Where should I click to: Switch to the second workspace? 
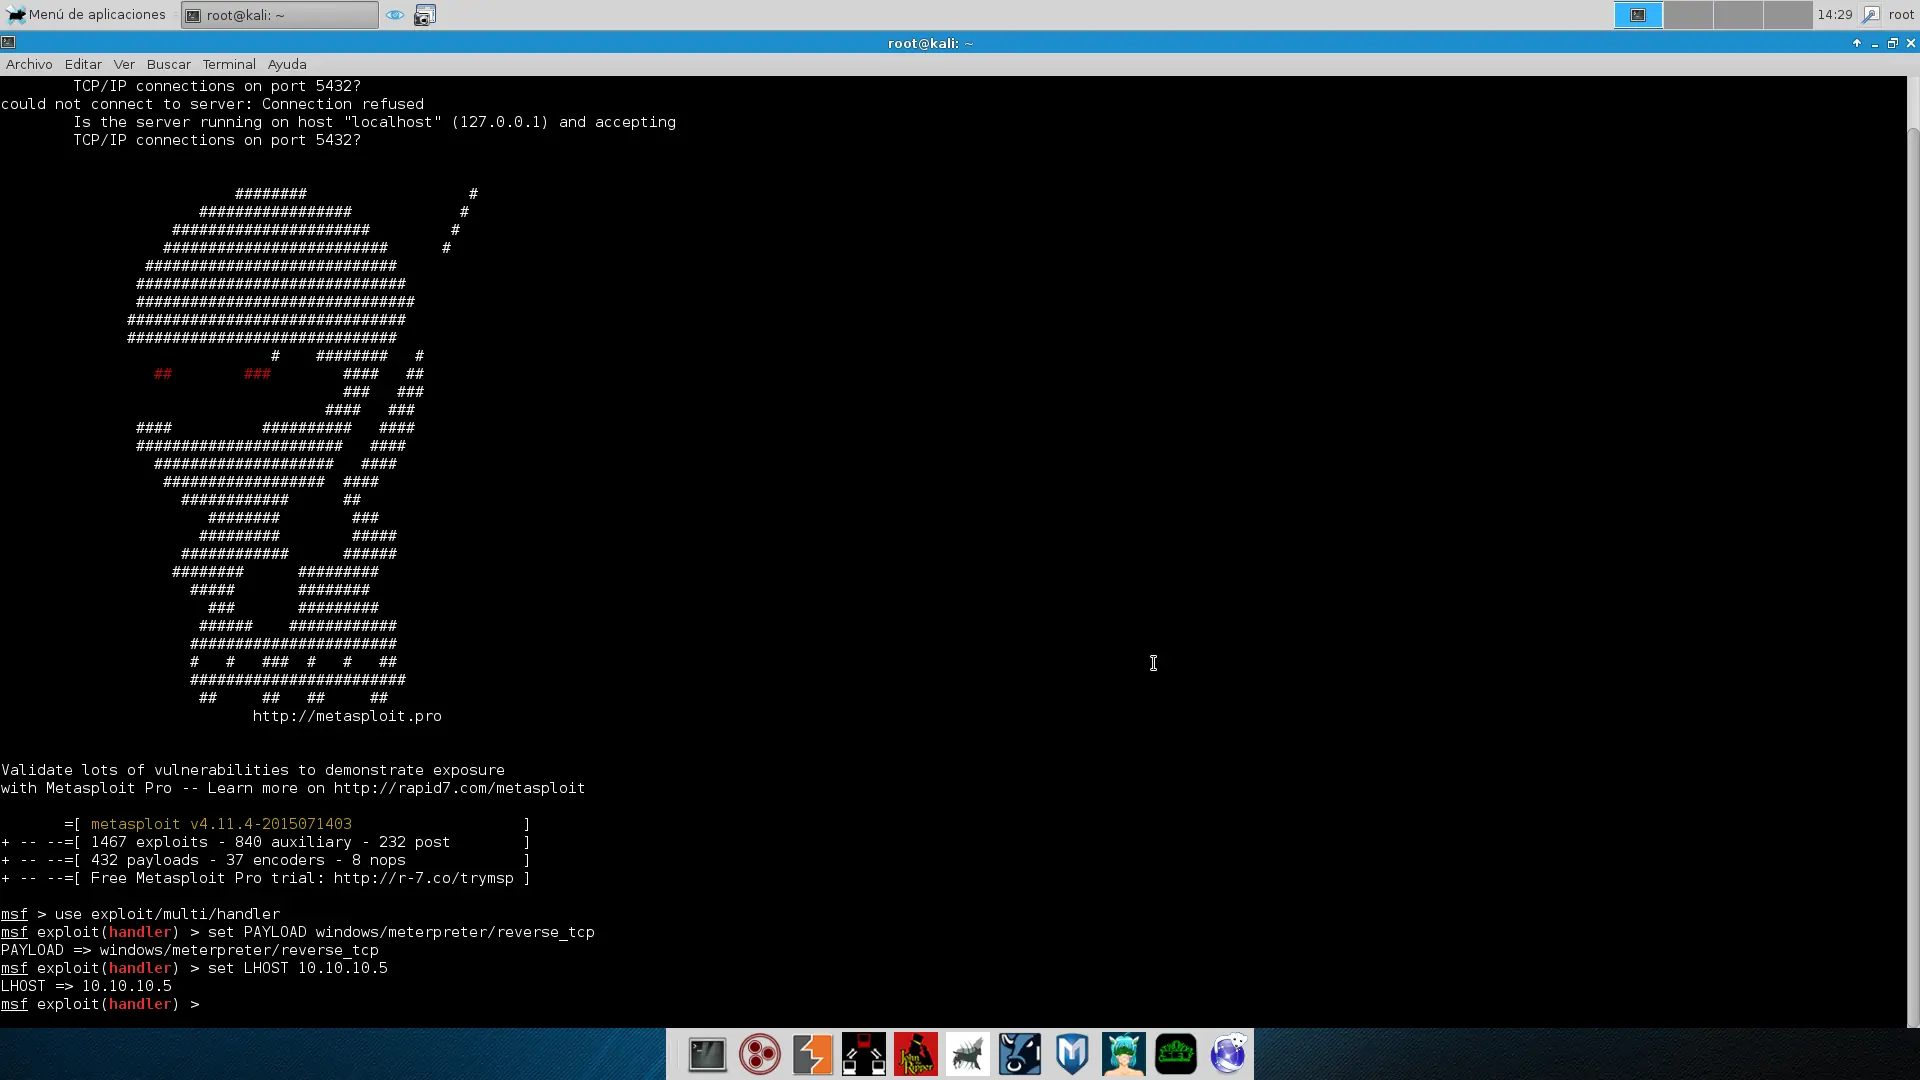[x=1688, y=15]
